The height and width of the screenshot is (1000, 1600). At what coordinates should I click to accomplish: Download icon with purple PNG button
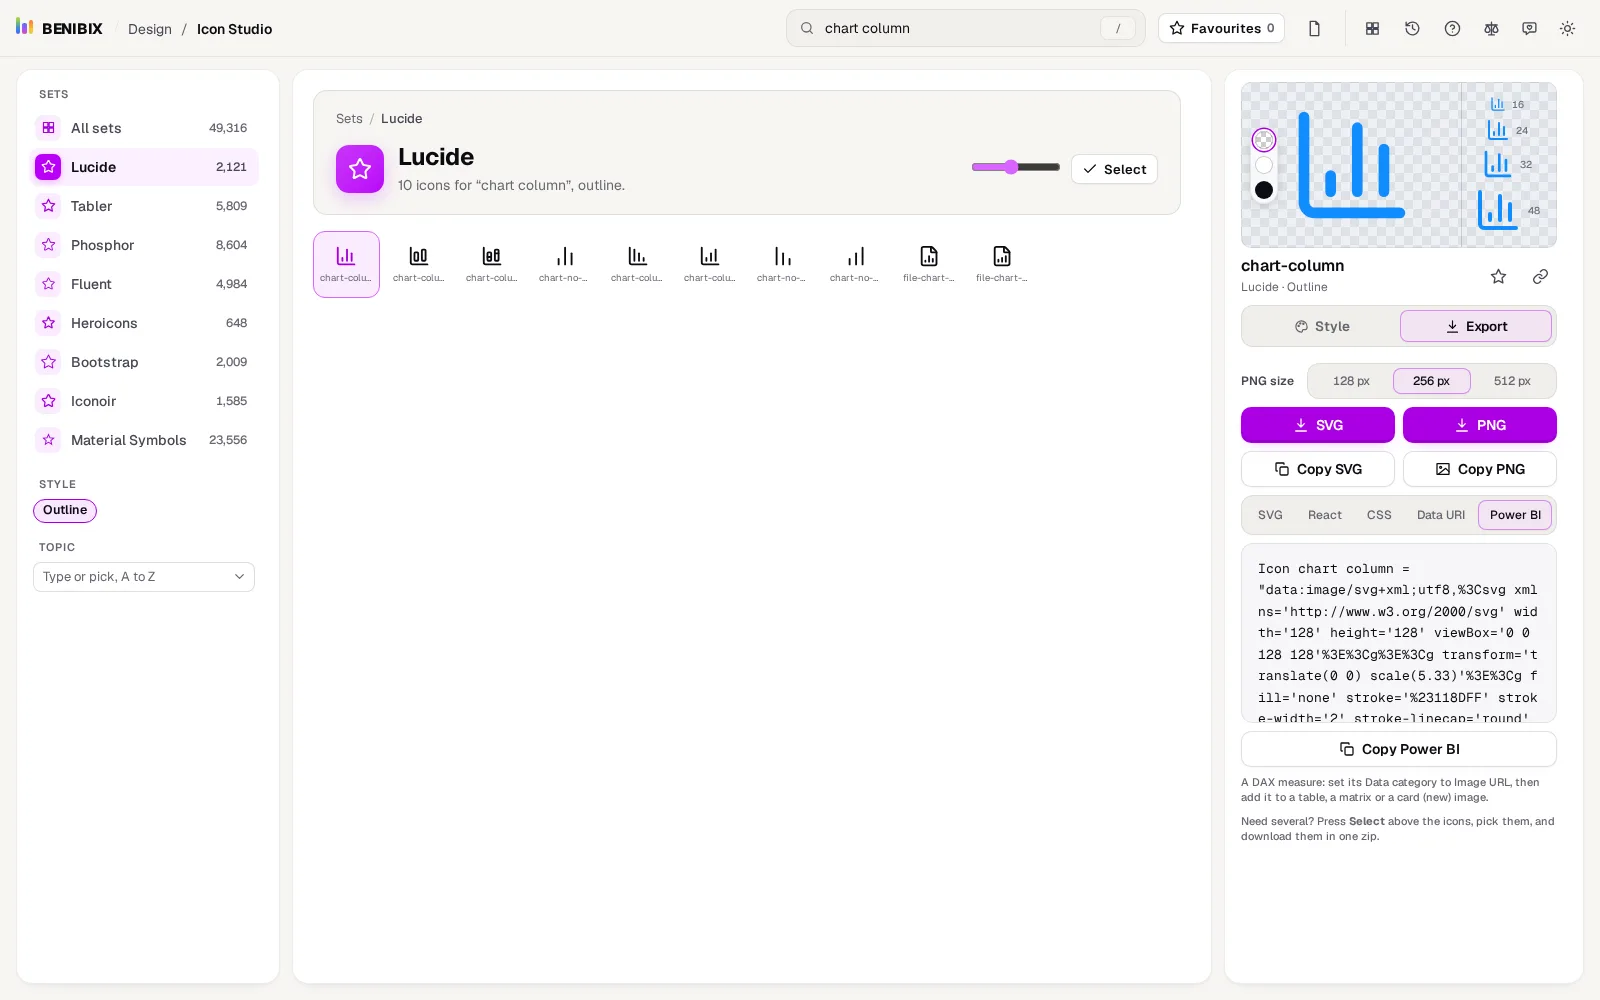1480,425
